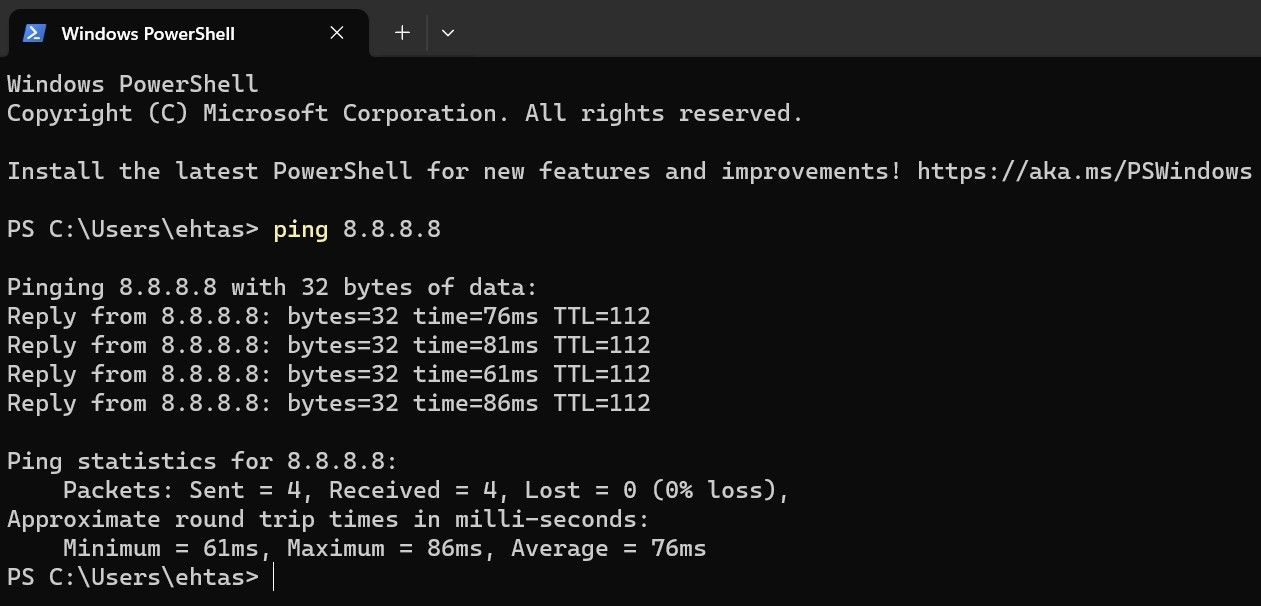Open the https://aka.ms/PSWindows link
This screenshot has width=1261, height=606.
click(1083, 171)
